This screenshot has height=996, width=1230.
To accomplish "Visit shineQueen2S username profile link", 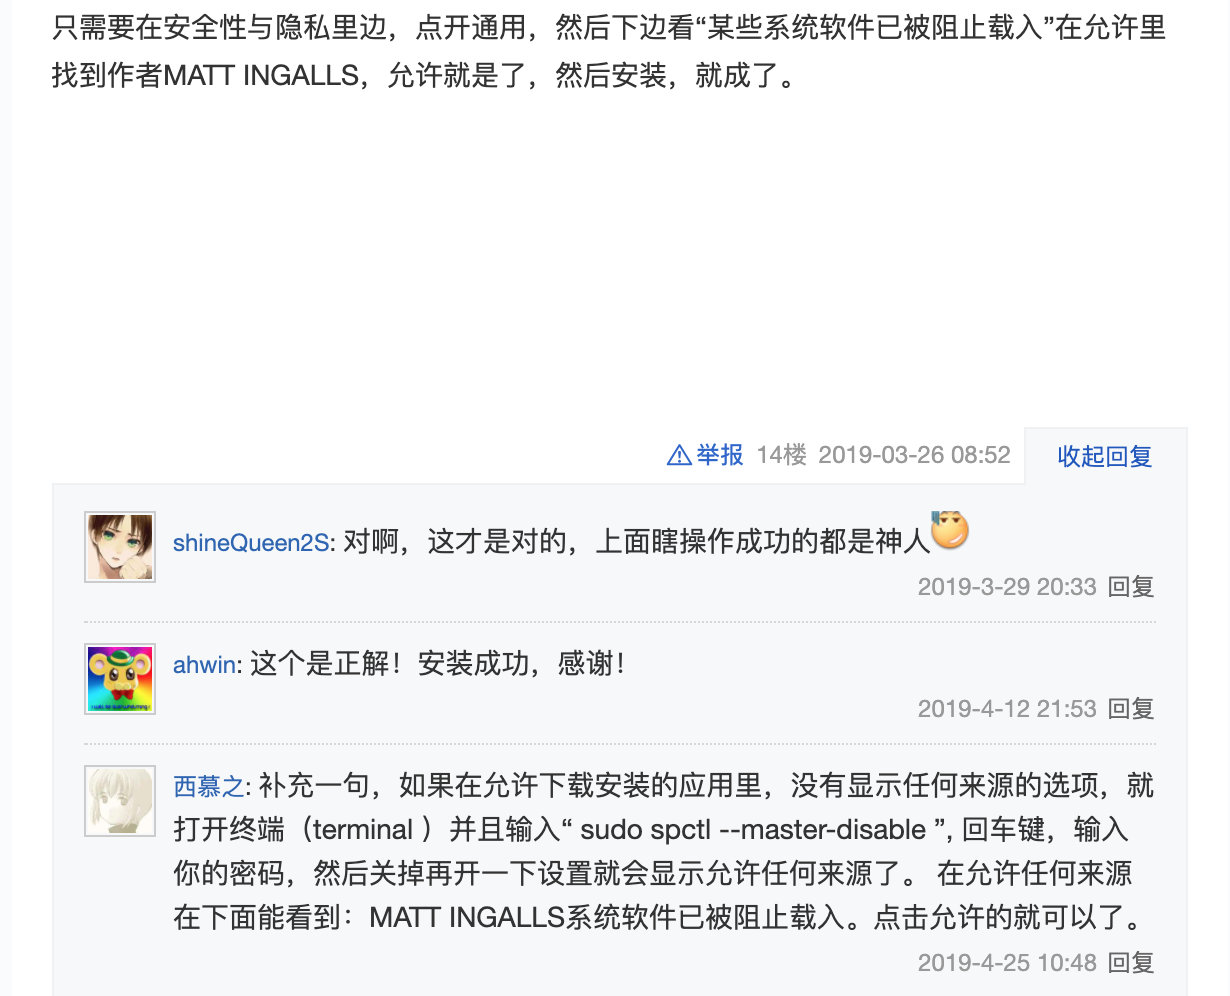I will [x=251, y=543].
